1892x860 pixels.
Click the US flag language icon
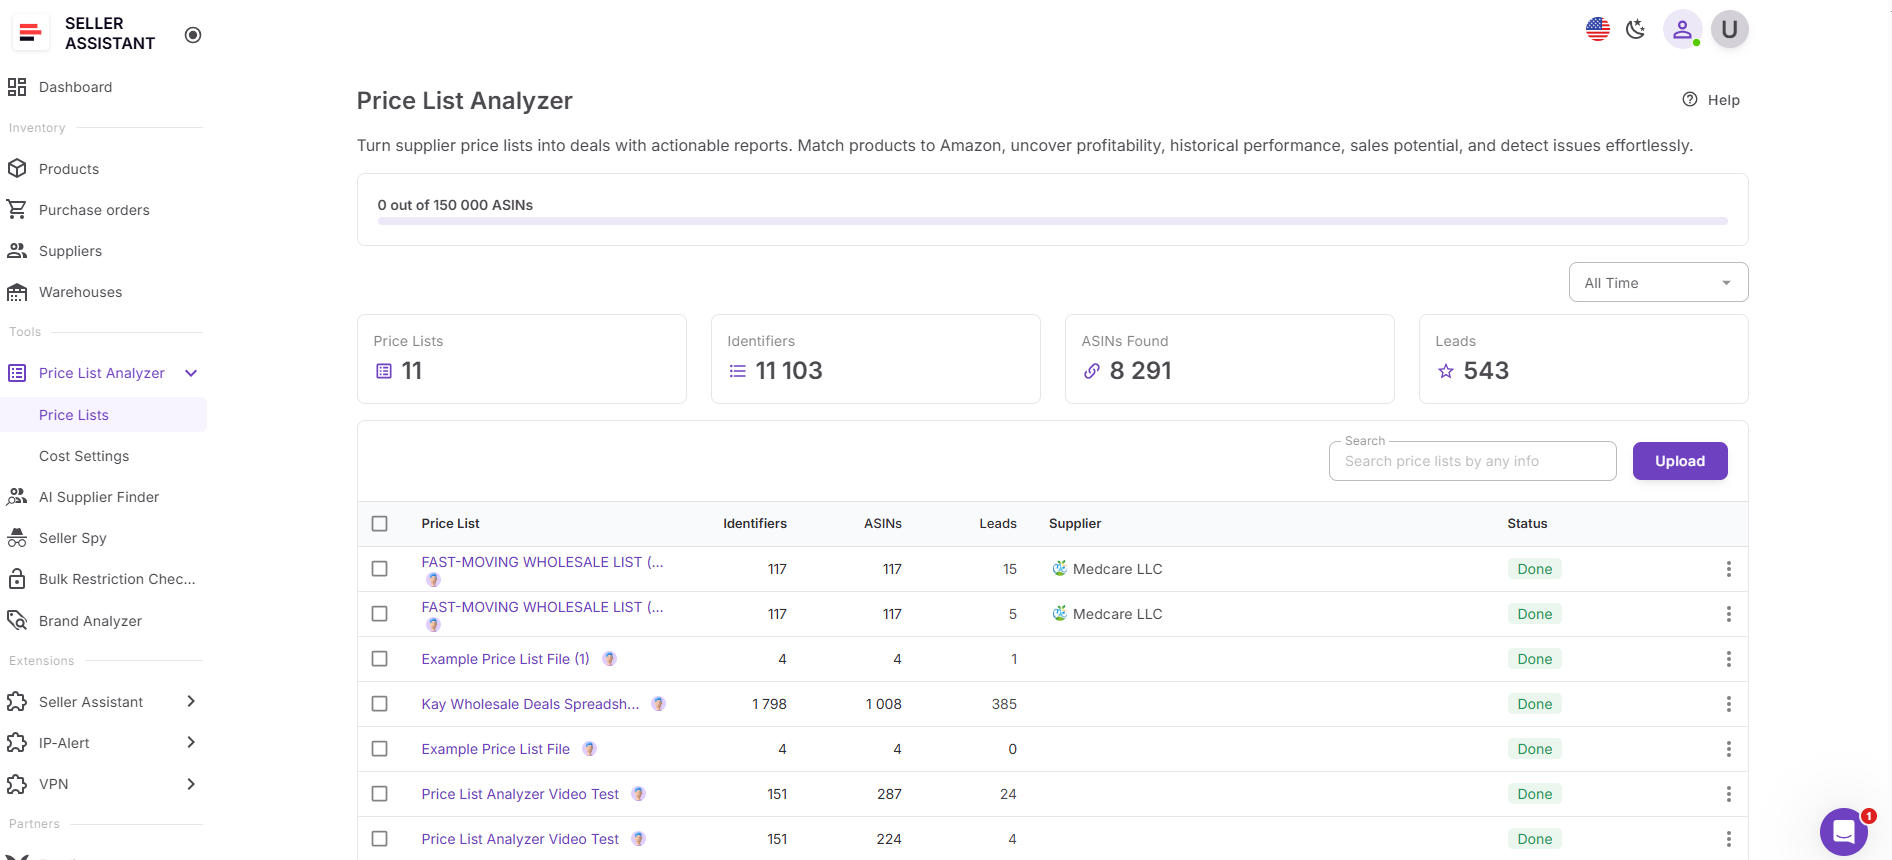coord(1597,30)
